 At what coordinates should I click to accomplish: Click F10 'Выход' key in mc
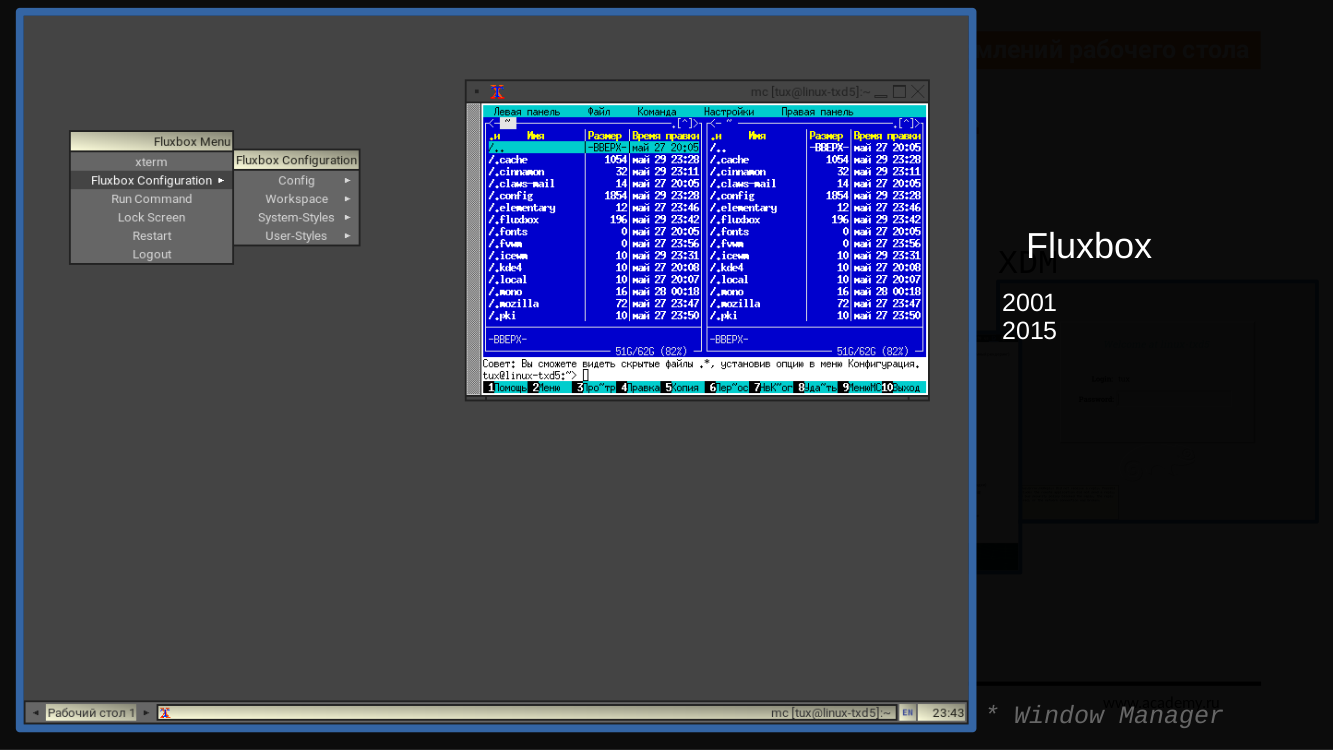[902, 387]
